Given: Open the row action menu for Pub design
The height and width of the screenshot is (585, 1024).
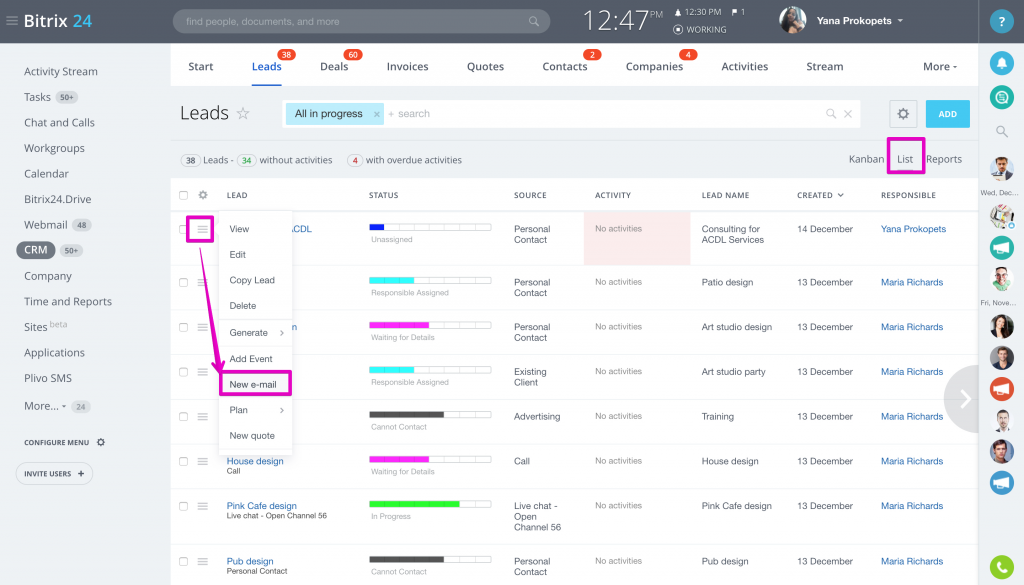Looking at the screenshot, I should pos(202,561).
